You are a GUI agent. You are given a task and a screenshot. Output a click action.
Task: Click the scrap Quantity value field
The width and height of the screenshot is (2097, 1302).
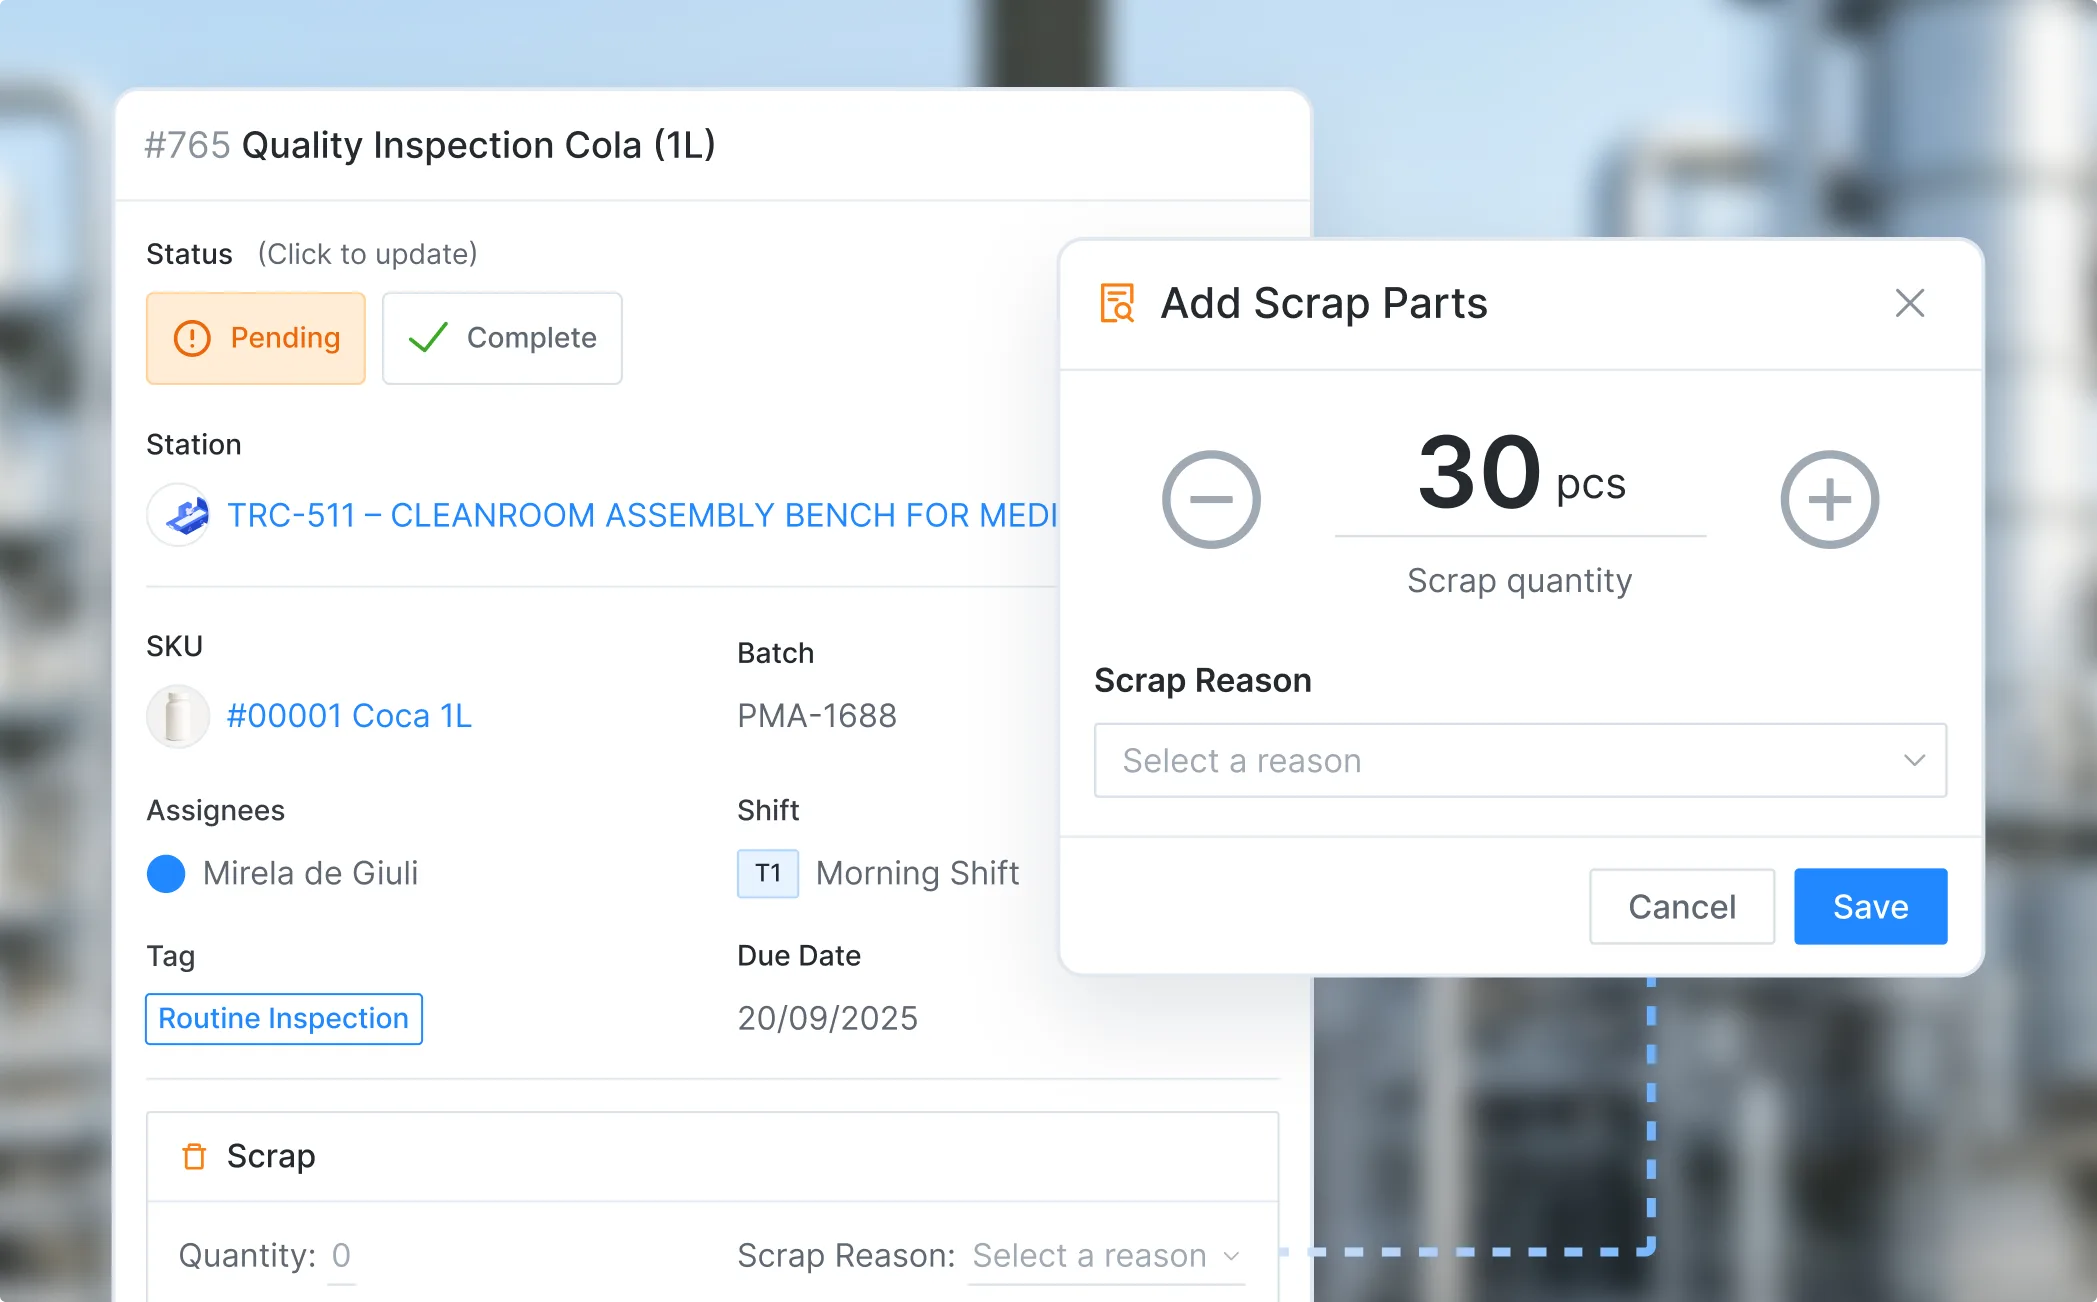(341, 1256)
